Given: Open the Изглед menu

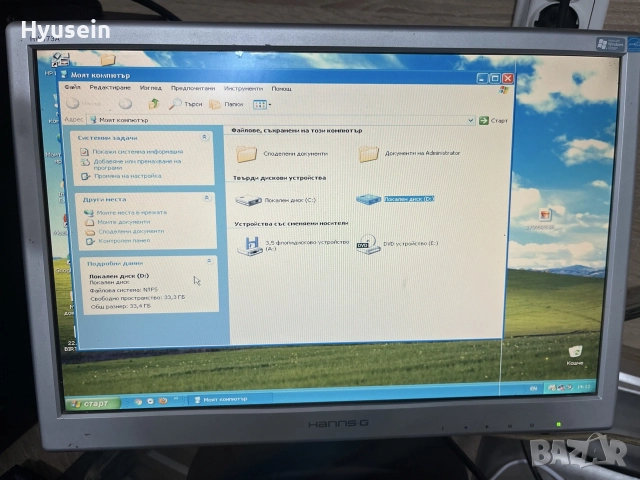Looking at the screenshot, I should click(151, 88).
